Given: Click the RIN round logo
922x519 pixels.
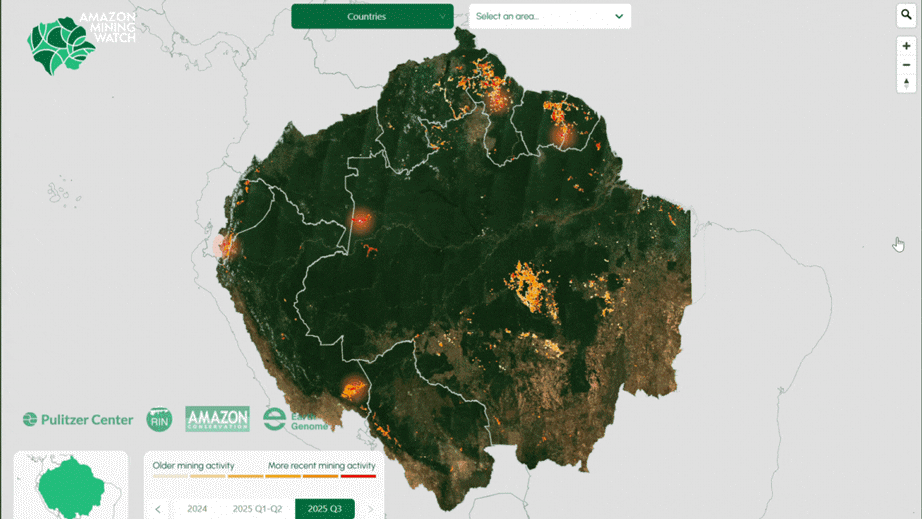Looking at the screenshot, I should click(159, 420).
